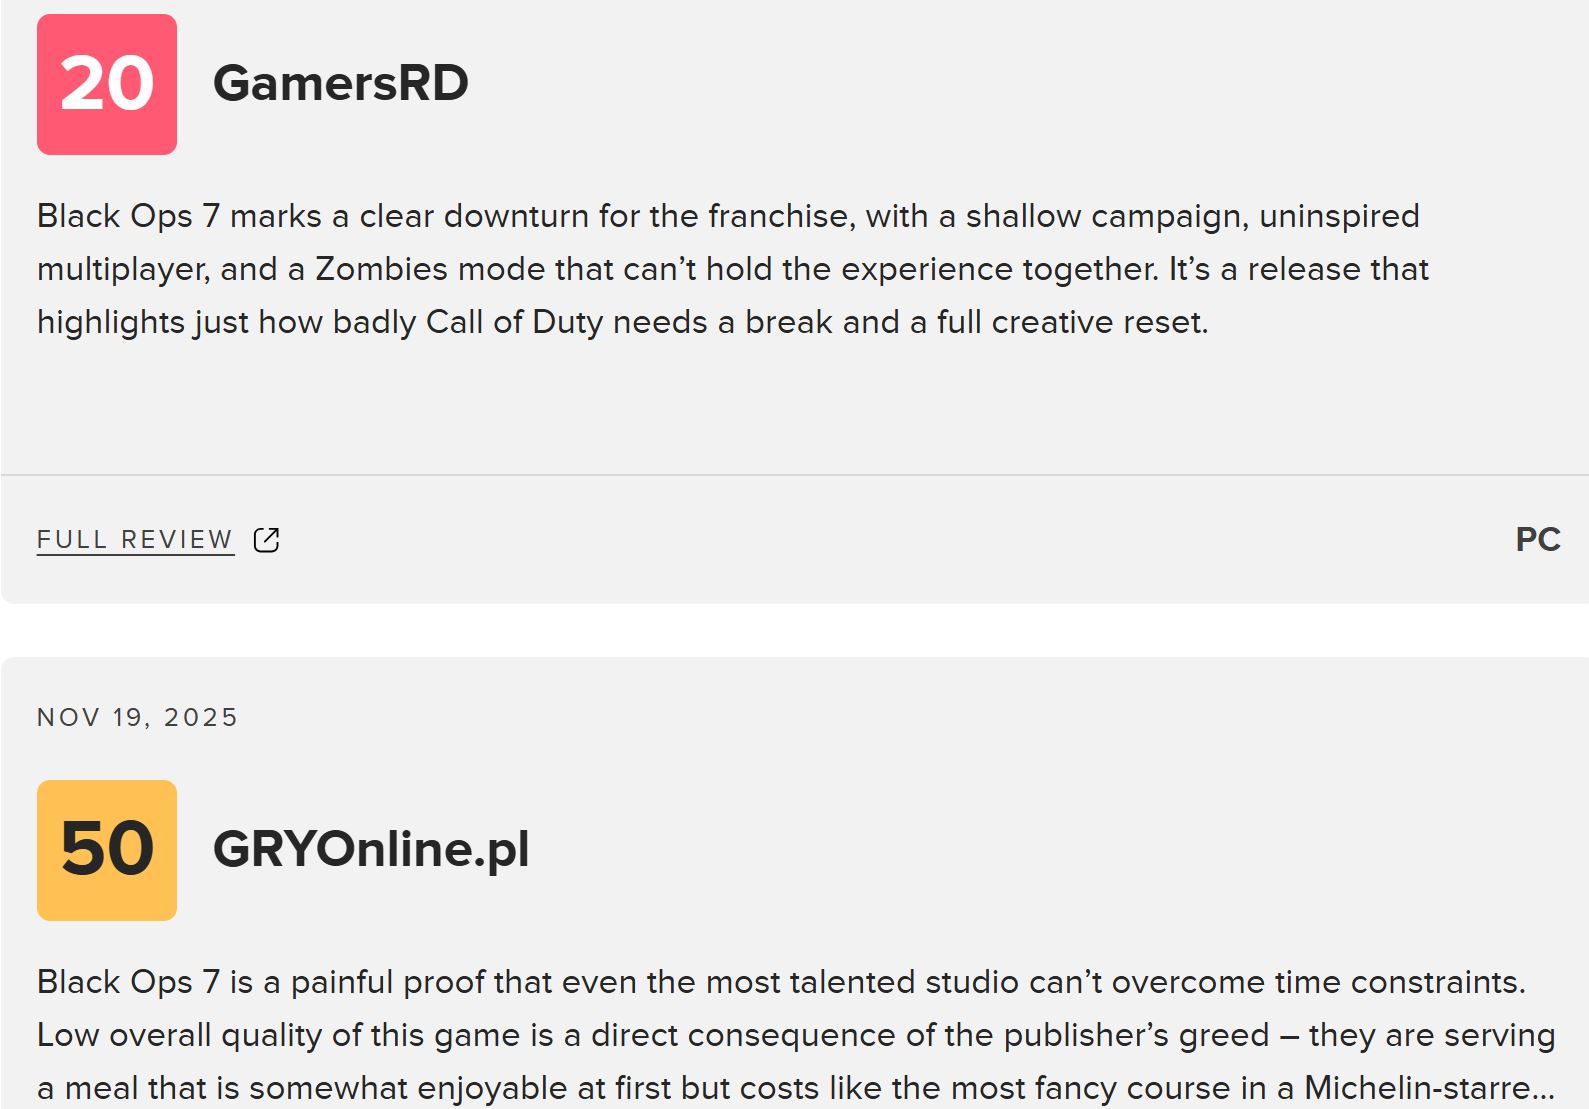Open the GamersRD publication name

[x=340, y=83]
